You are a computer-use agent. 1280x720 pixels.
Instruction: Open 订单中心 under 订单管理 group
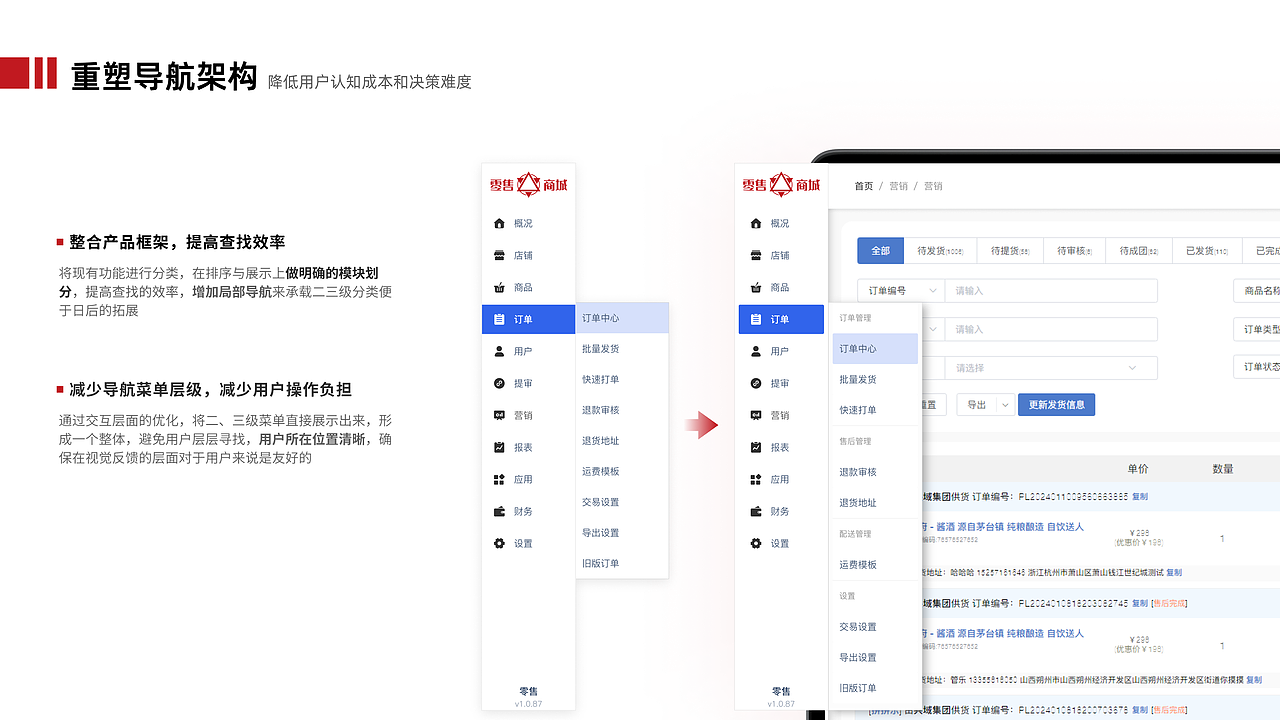tap(875, 349)
